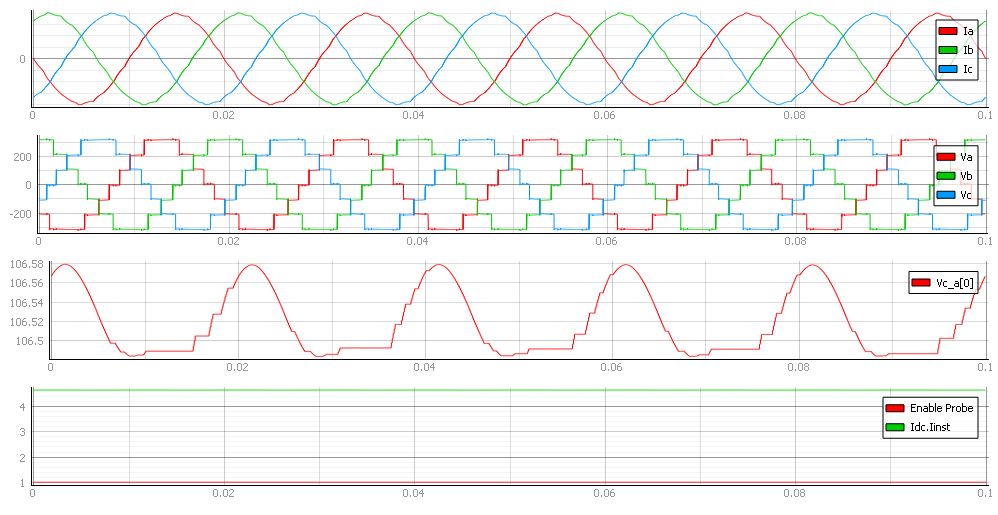Screen dimensions: 998x515
Task: Select the Ic label in current legend
Action: point(968,69)
